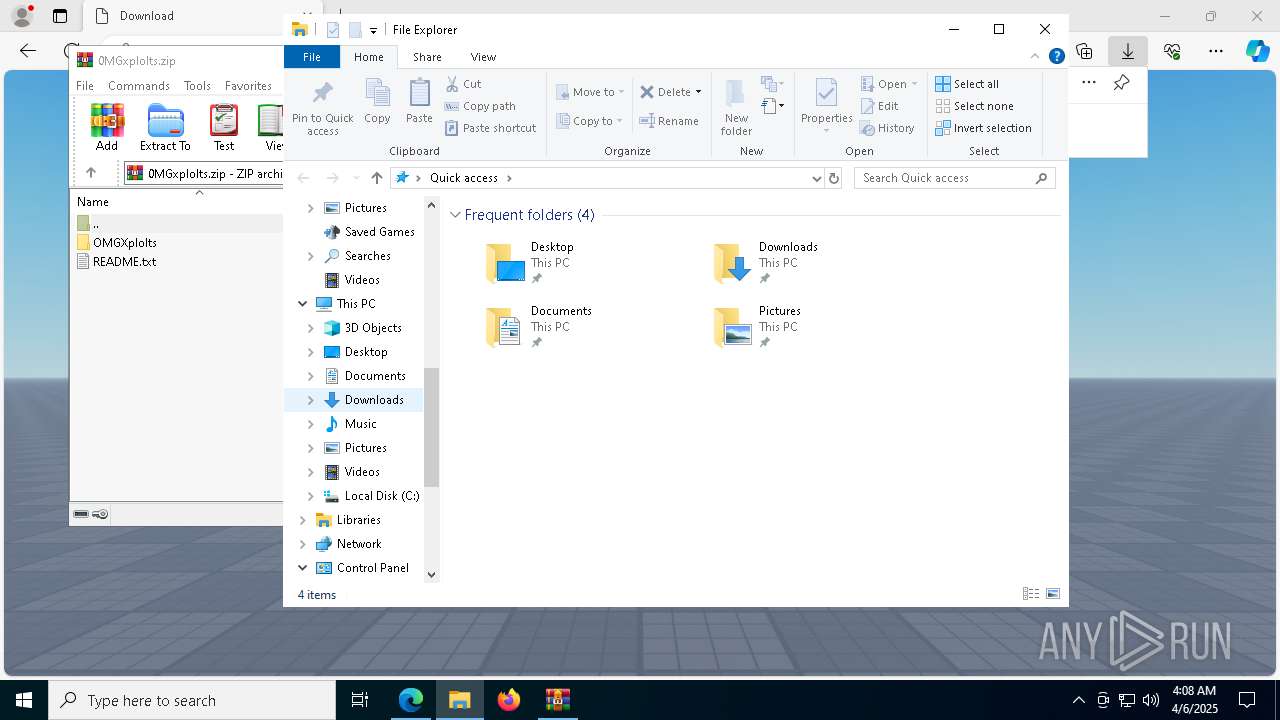The height and width of the screenshot is (720, 1280).
Task: Click Copy path in the ribbon
Action: click(x=480, y=106)
